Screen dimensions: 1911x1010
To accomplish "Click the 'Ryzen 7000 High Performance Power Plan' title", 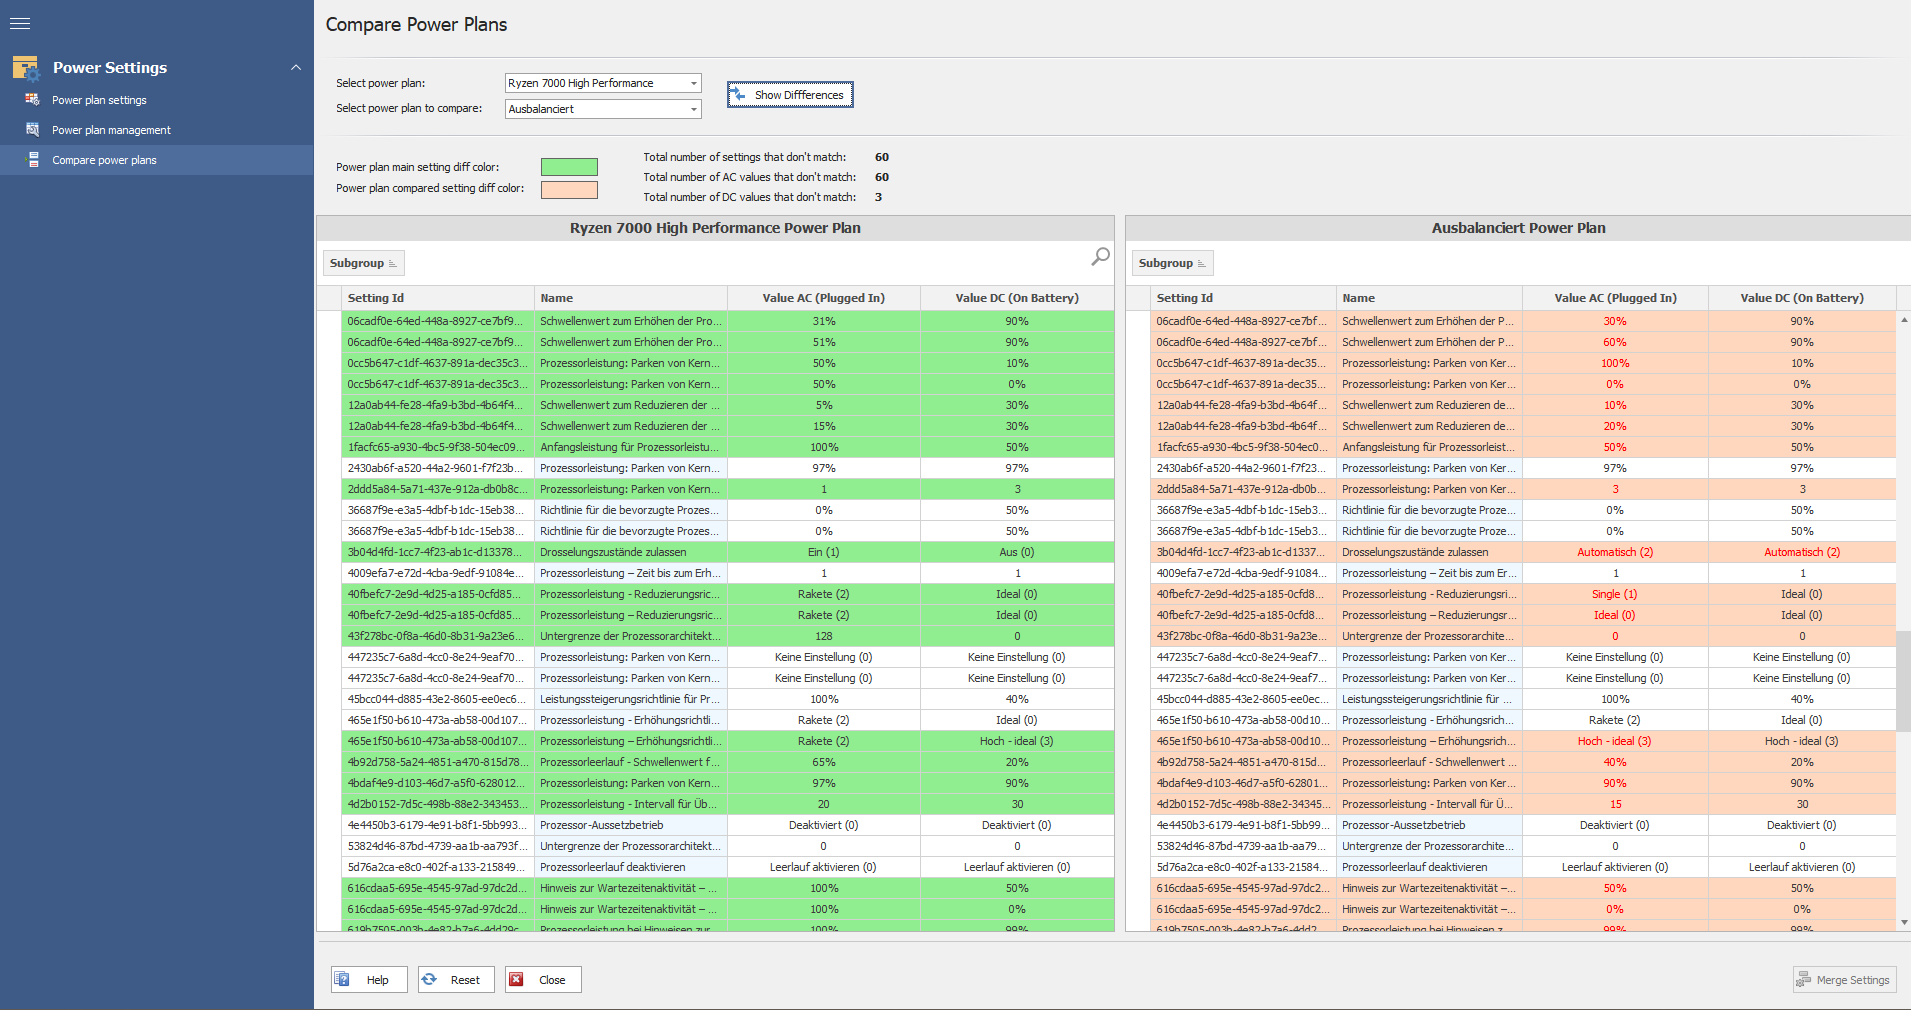I will point(715,228).
